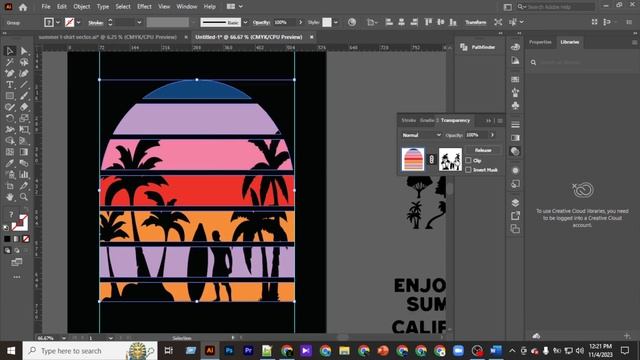Open the Window menu
640x360 pixels.
(187, 7)
